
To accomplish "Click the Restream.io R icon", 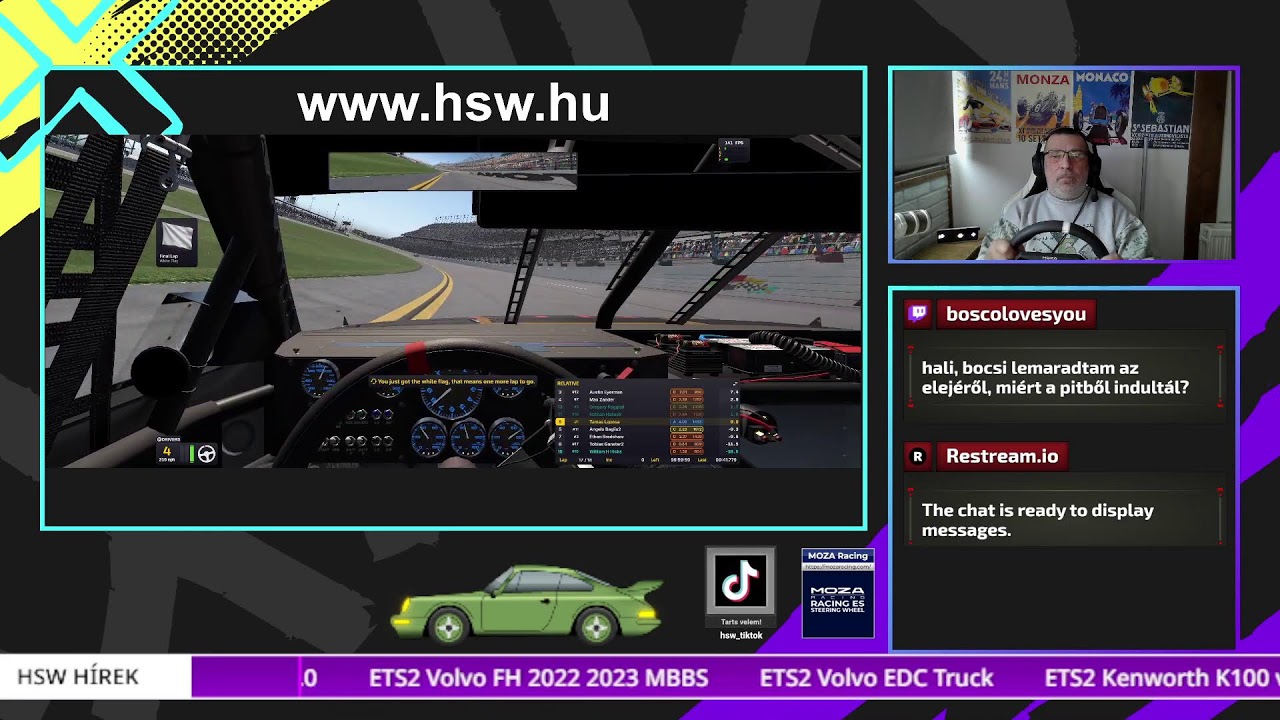I will (x=917, y=456).
